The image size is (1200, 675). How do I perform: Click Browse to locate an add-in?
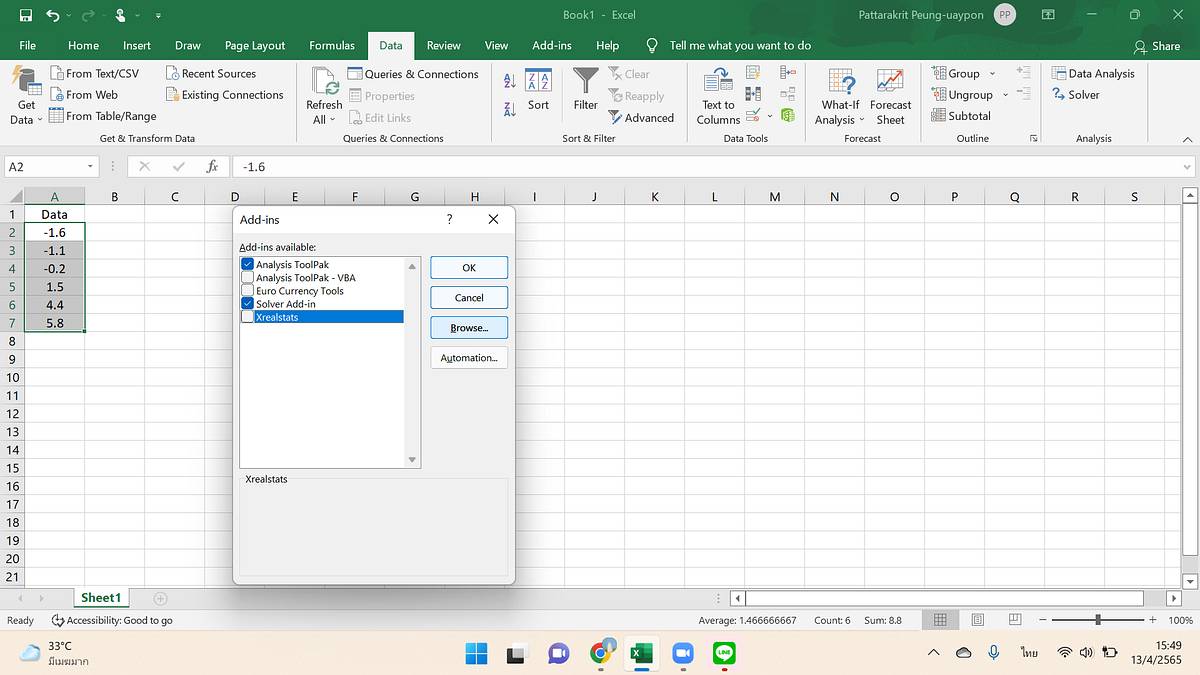[x=468, y=327]
